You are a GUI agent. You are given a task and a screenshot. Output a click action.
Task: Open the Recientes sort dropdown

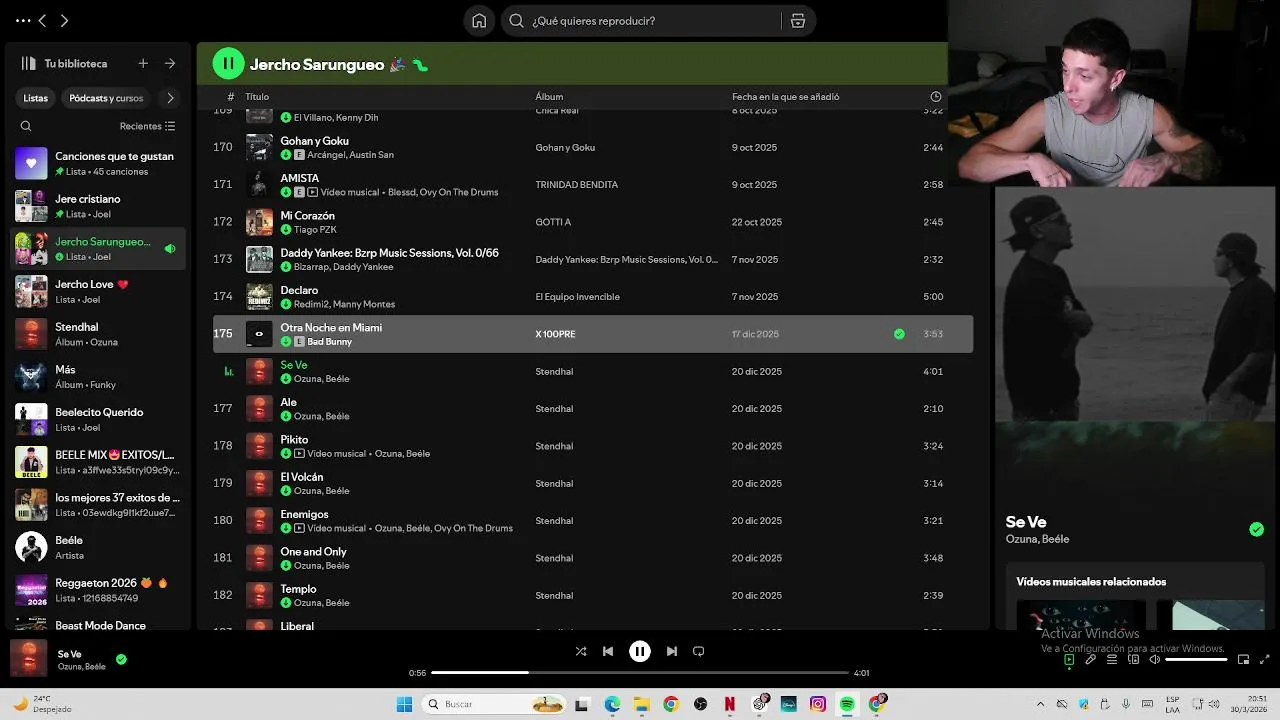147,126
